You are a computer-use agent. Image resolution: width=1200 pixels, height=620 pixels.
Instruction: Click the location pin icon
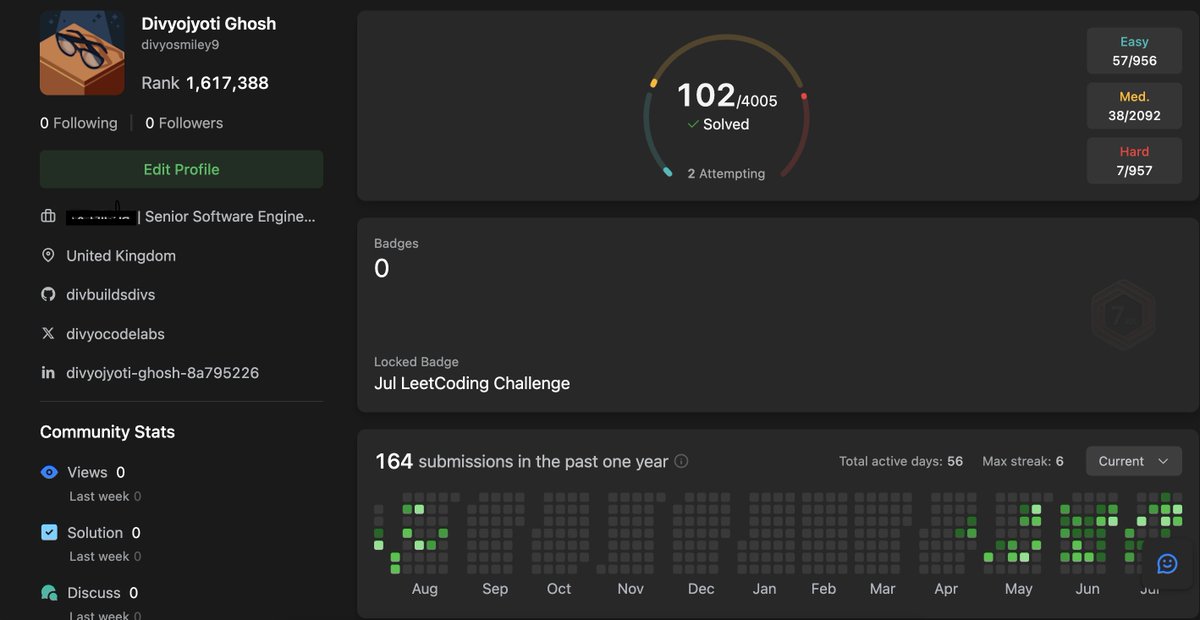[48, 256]
